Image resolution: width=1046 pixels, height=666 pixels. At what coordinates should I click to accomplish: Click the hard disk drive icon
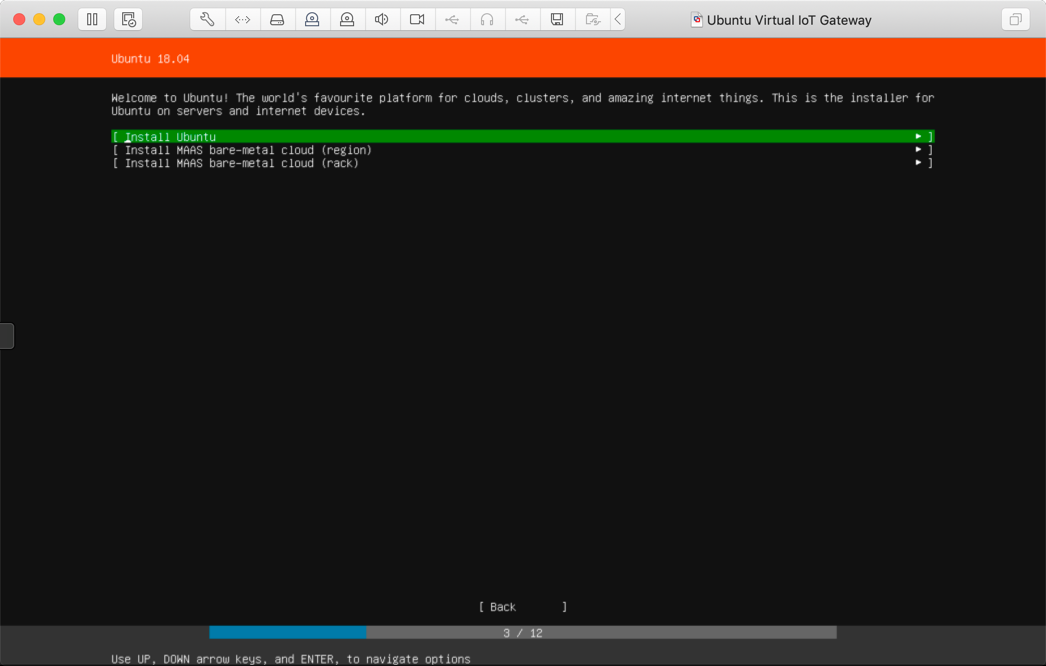coord(278,19)
